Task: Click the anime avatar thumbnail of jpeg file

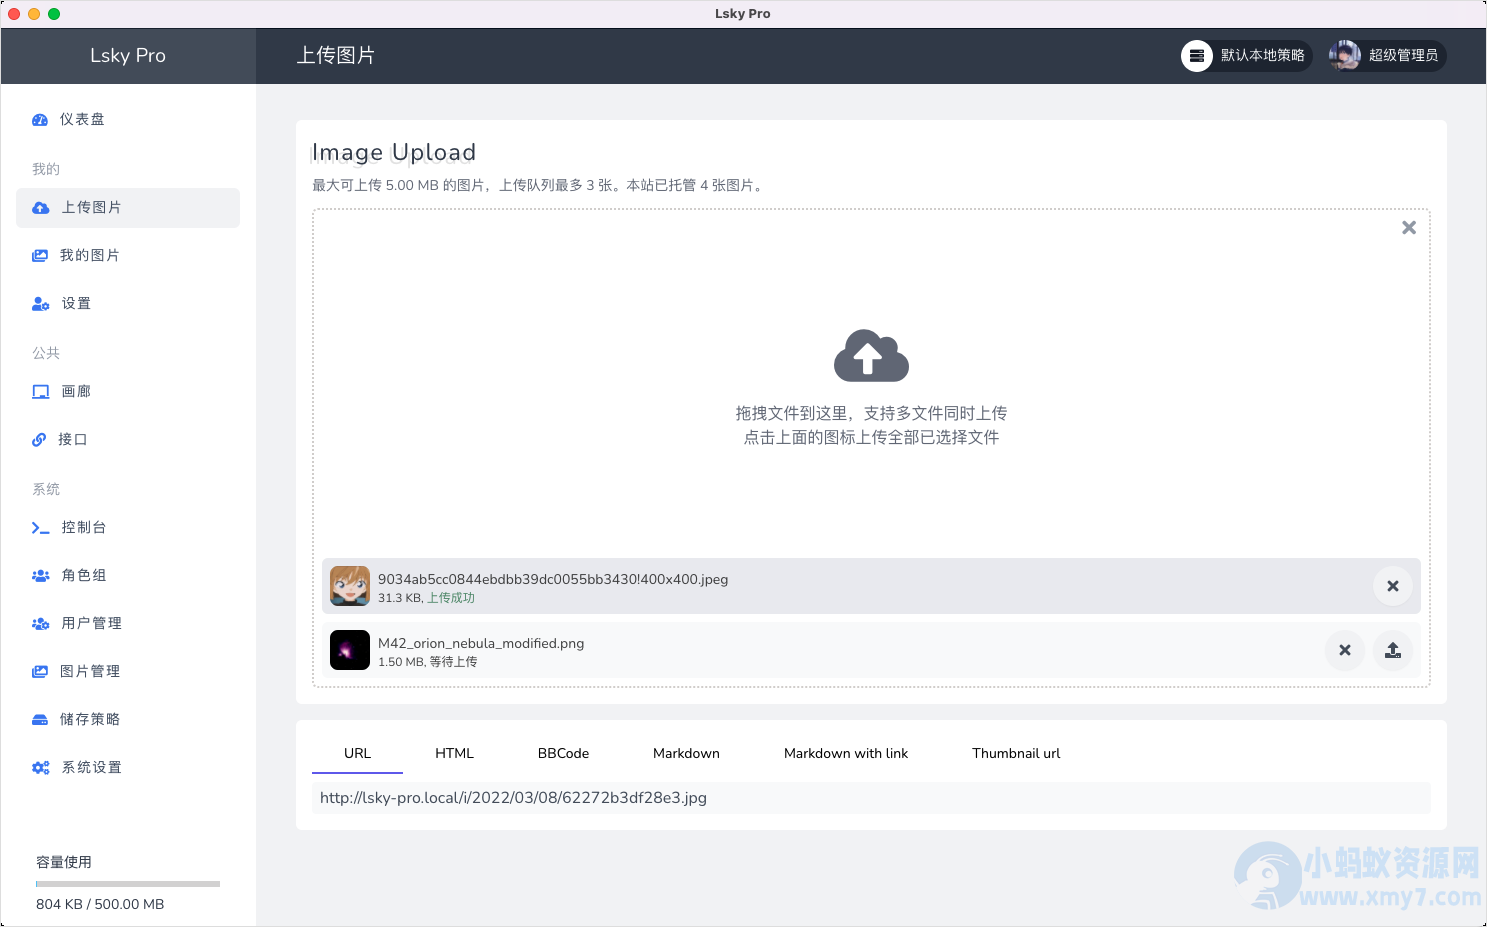Action: (x=350, y=586)
